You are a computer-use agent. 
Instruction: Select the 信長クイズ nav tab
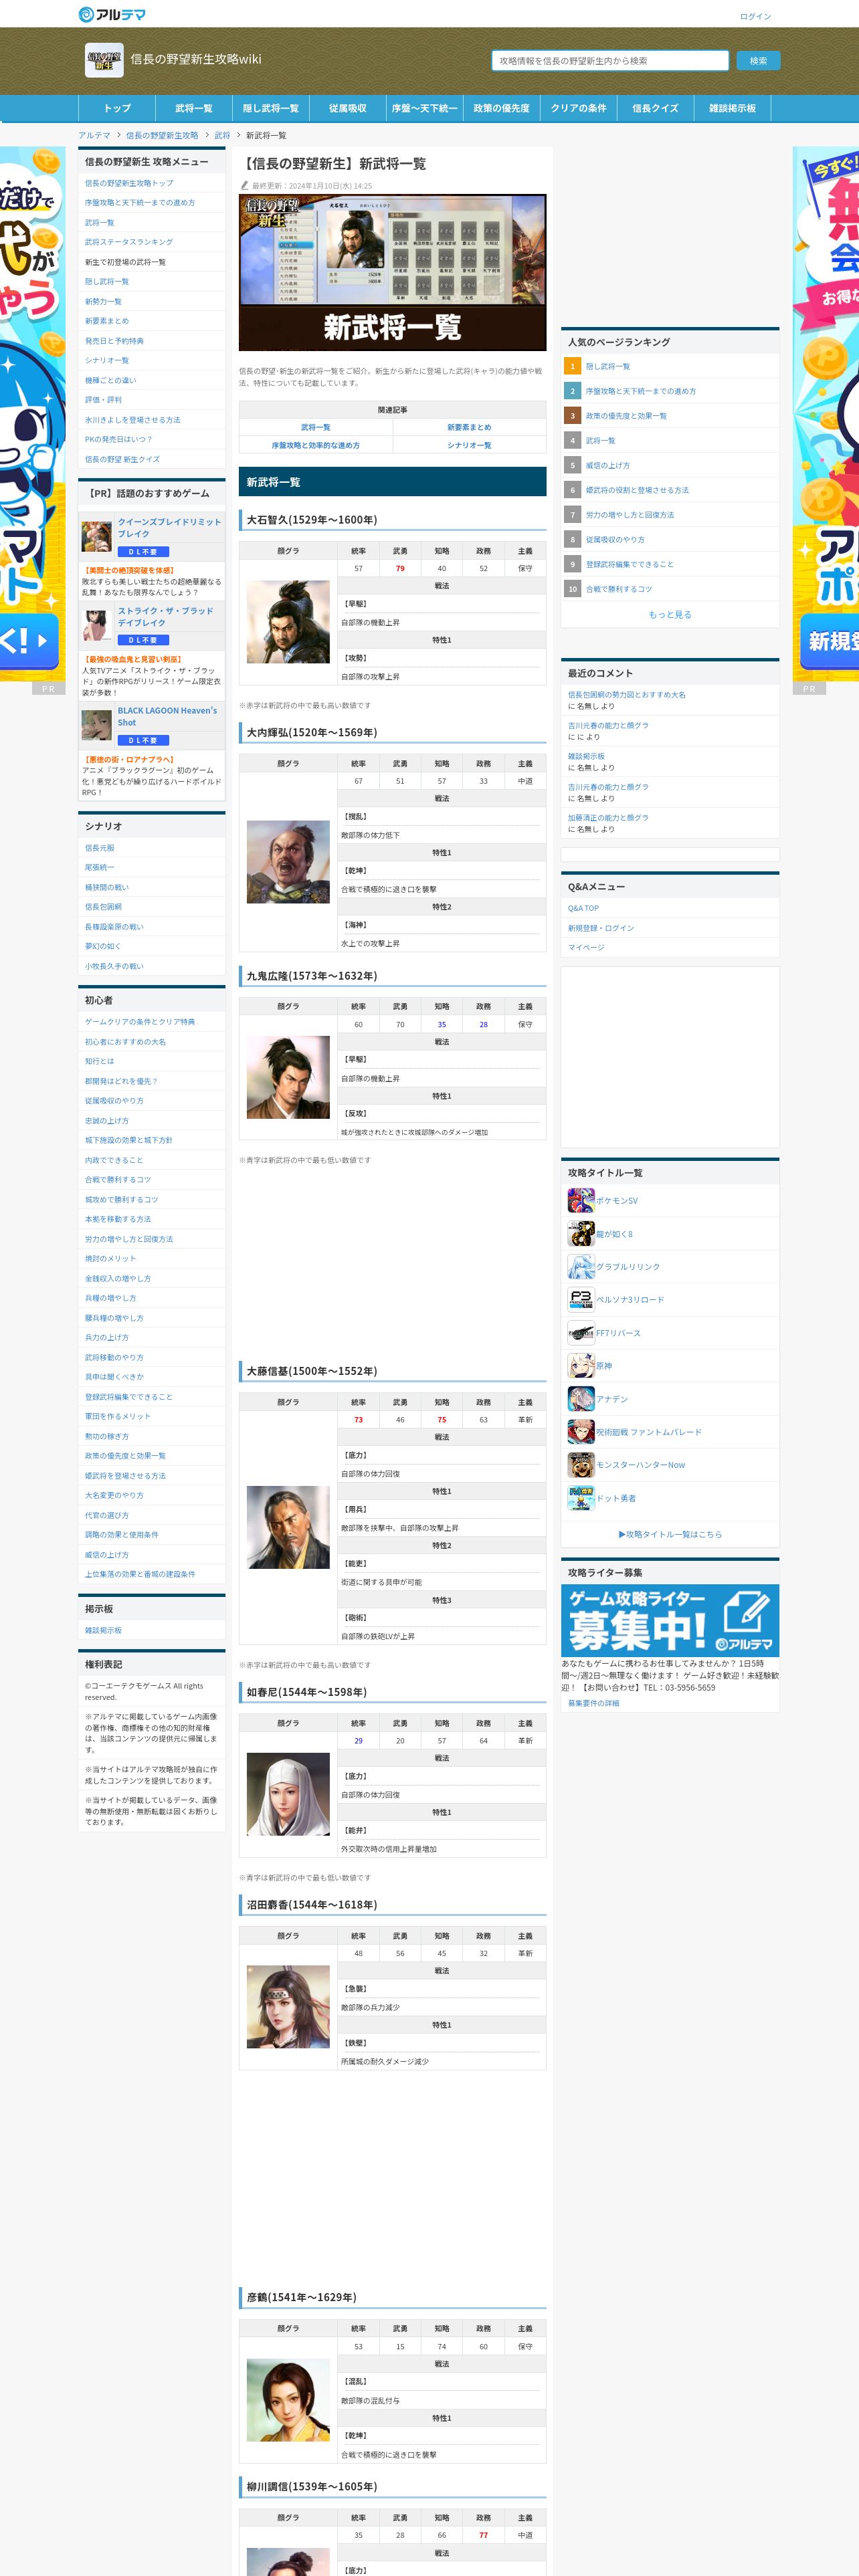tap(655, 108)
